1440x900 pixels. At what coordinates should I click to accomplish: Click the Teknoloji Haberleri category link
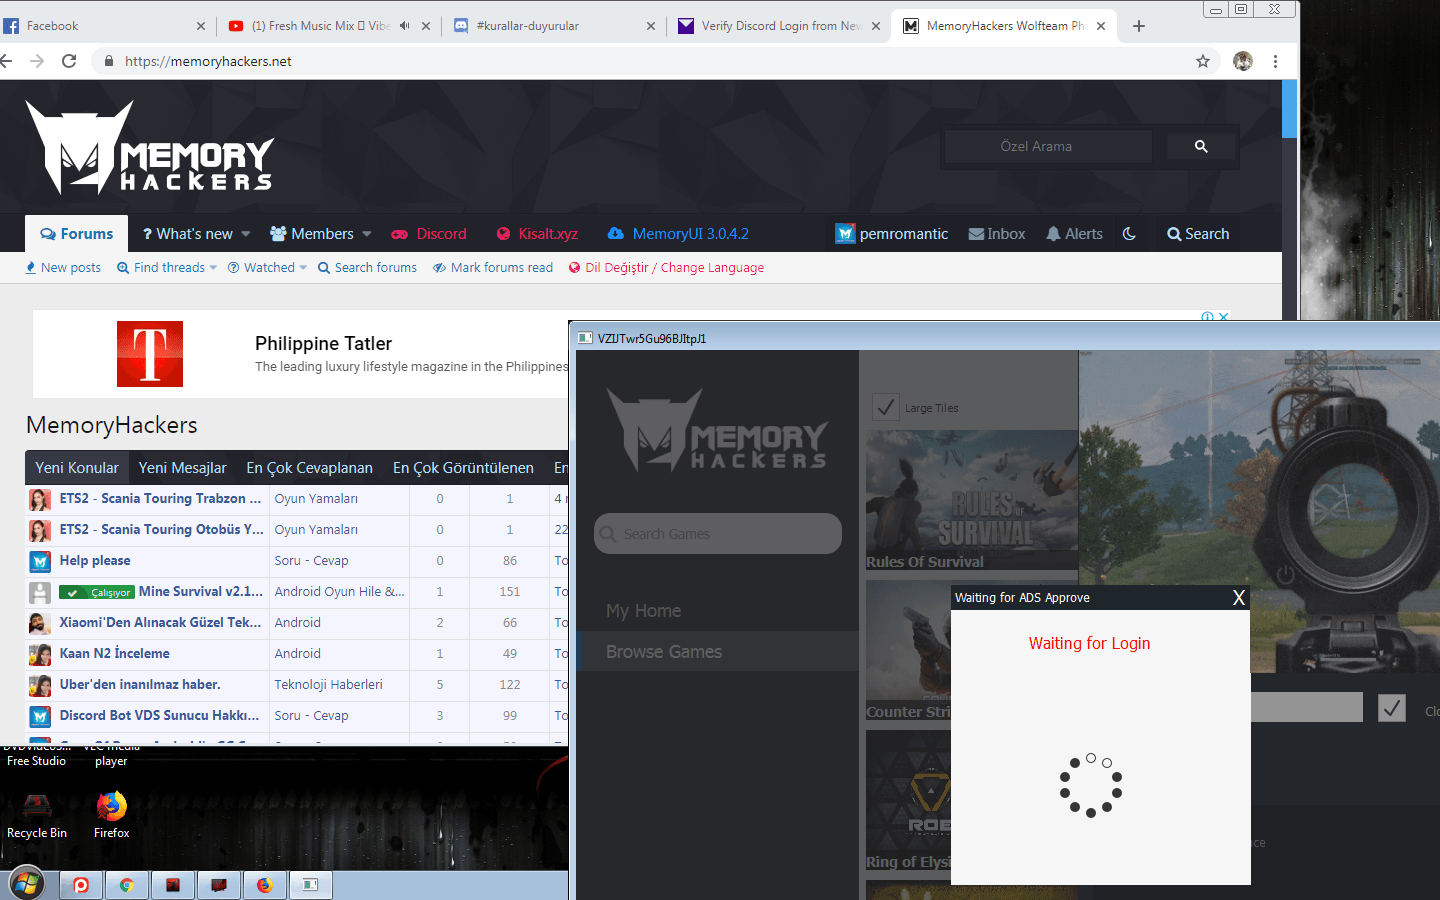pyautogui.click(x=329, y=685)
